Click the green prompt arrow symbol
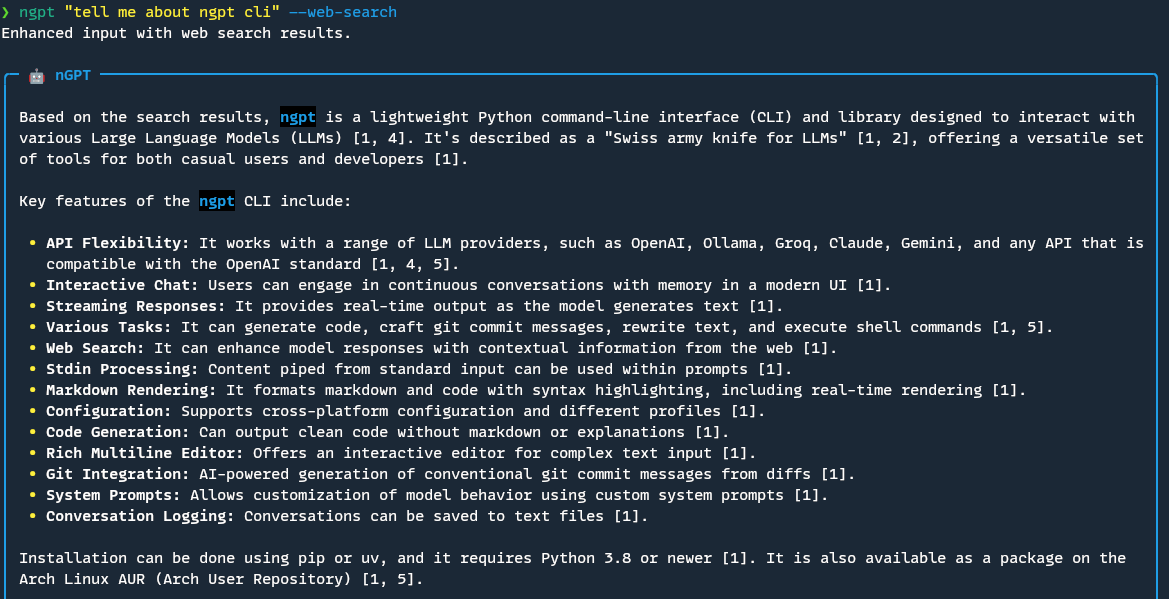The image size is (1169, 599). (5, 13)
